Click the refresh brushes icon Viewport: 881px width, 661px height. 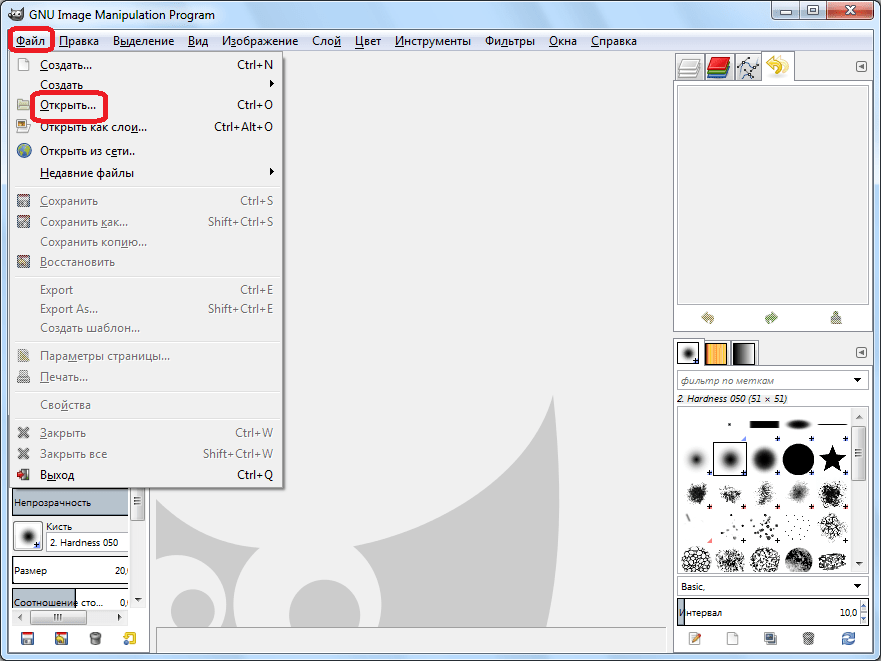click(x=849, y=638)
